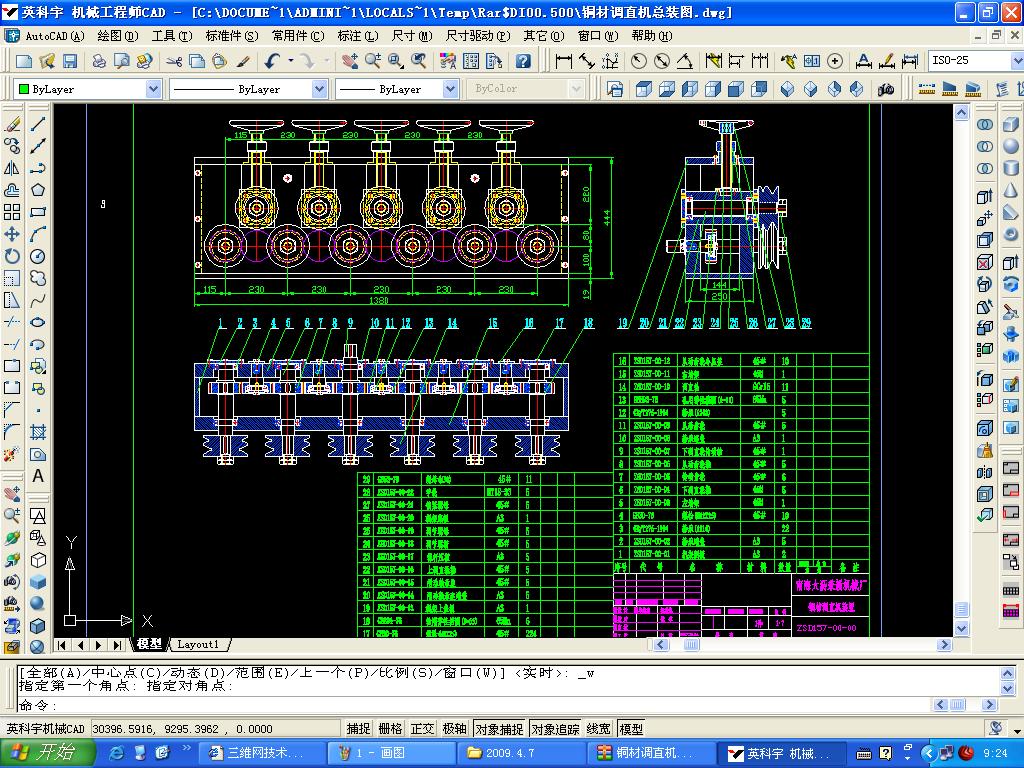Click the Help question mark icon
Image resolution: width=1024 pixels, height=768 pixels.
click(523, 61)
